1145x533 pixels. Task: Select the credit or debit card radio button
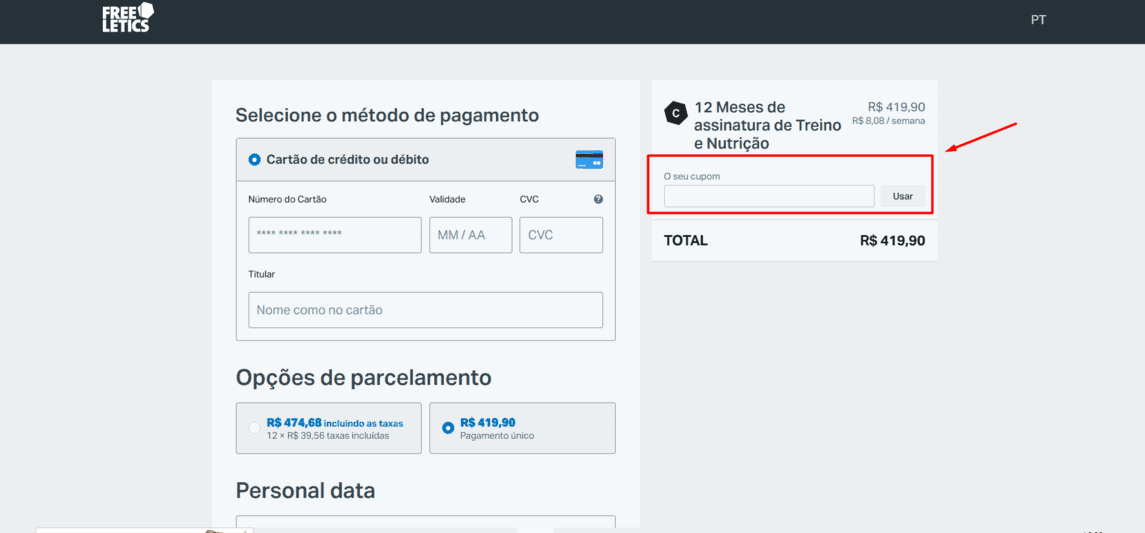coord(254,159)
